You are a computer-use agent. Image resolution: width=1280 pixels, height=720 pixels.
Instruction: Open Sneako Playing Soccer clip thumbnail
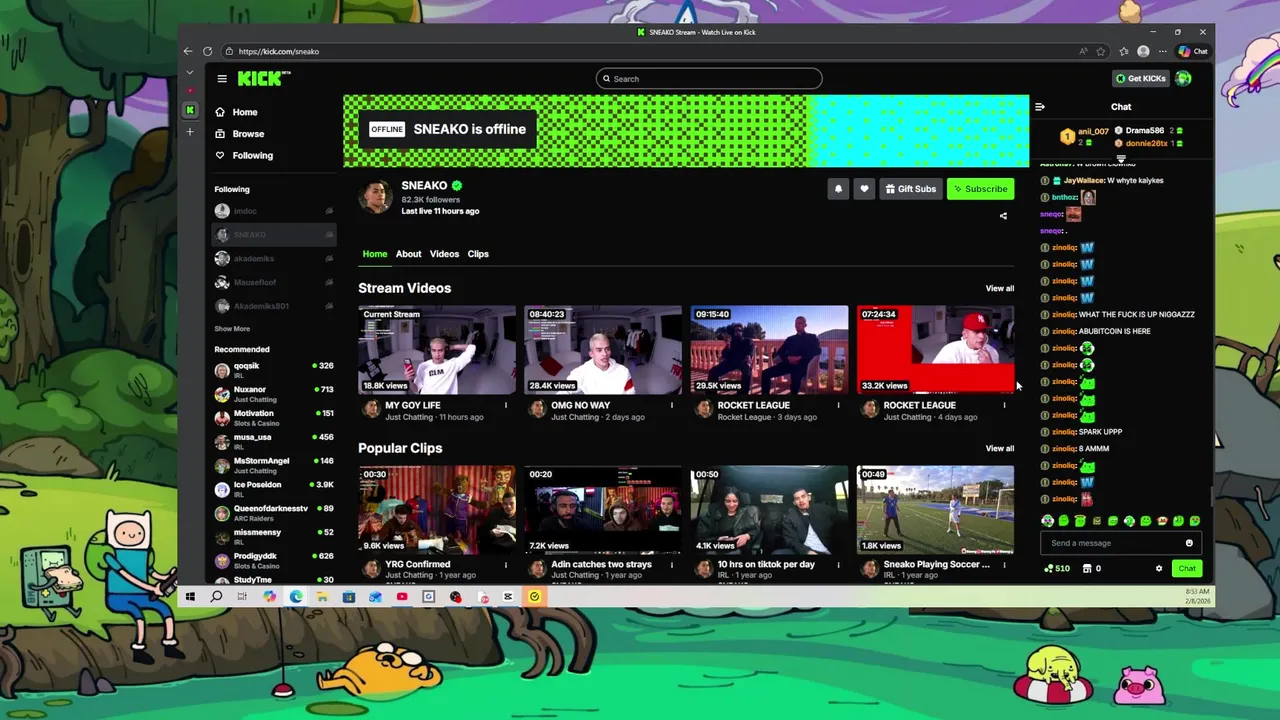pos(935,510)
